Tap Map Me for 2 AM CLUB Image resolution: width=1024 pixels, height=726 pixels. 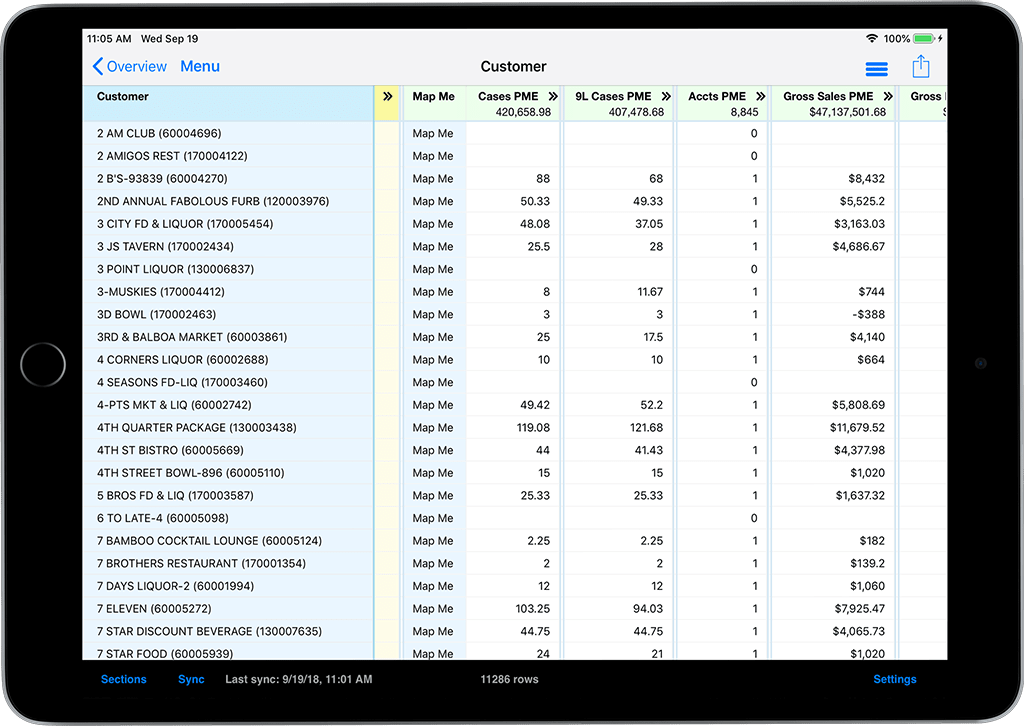click(433, 133)
